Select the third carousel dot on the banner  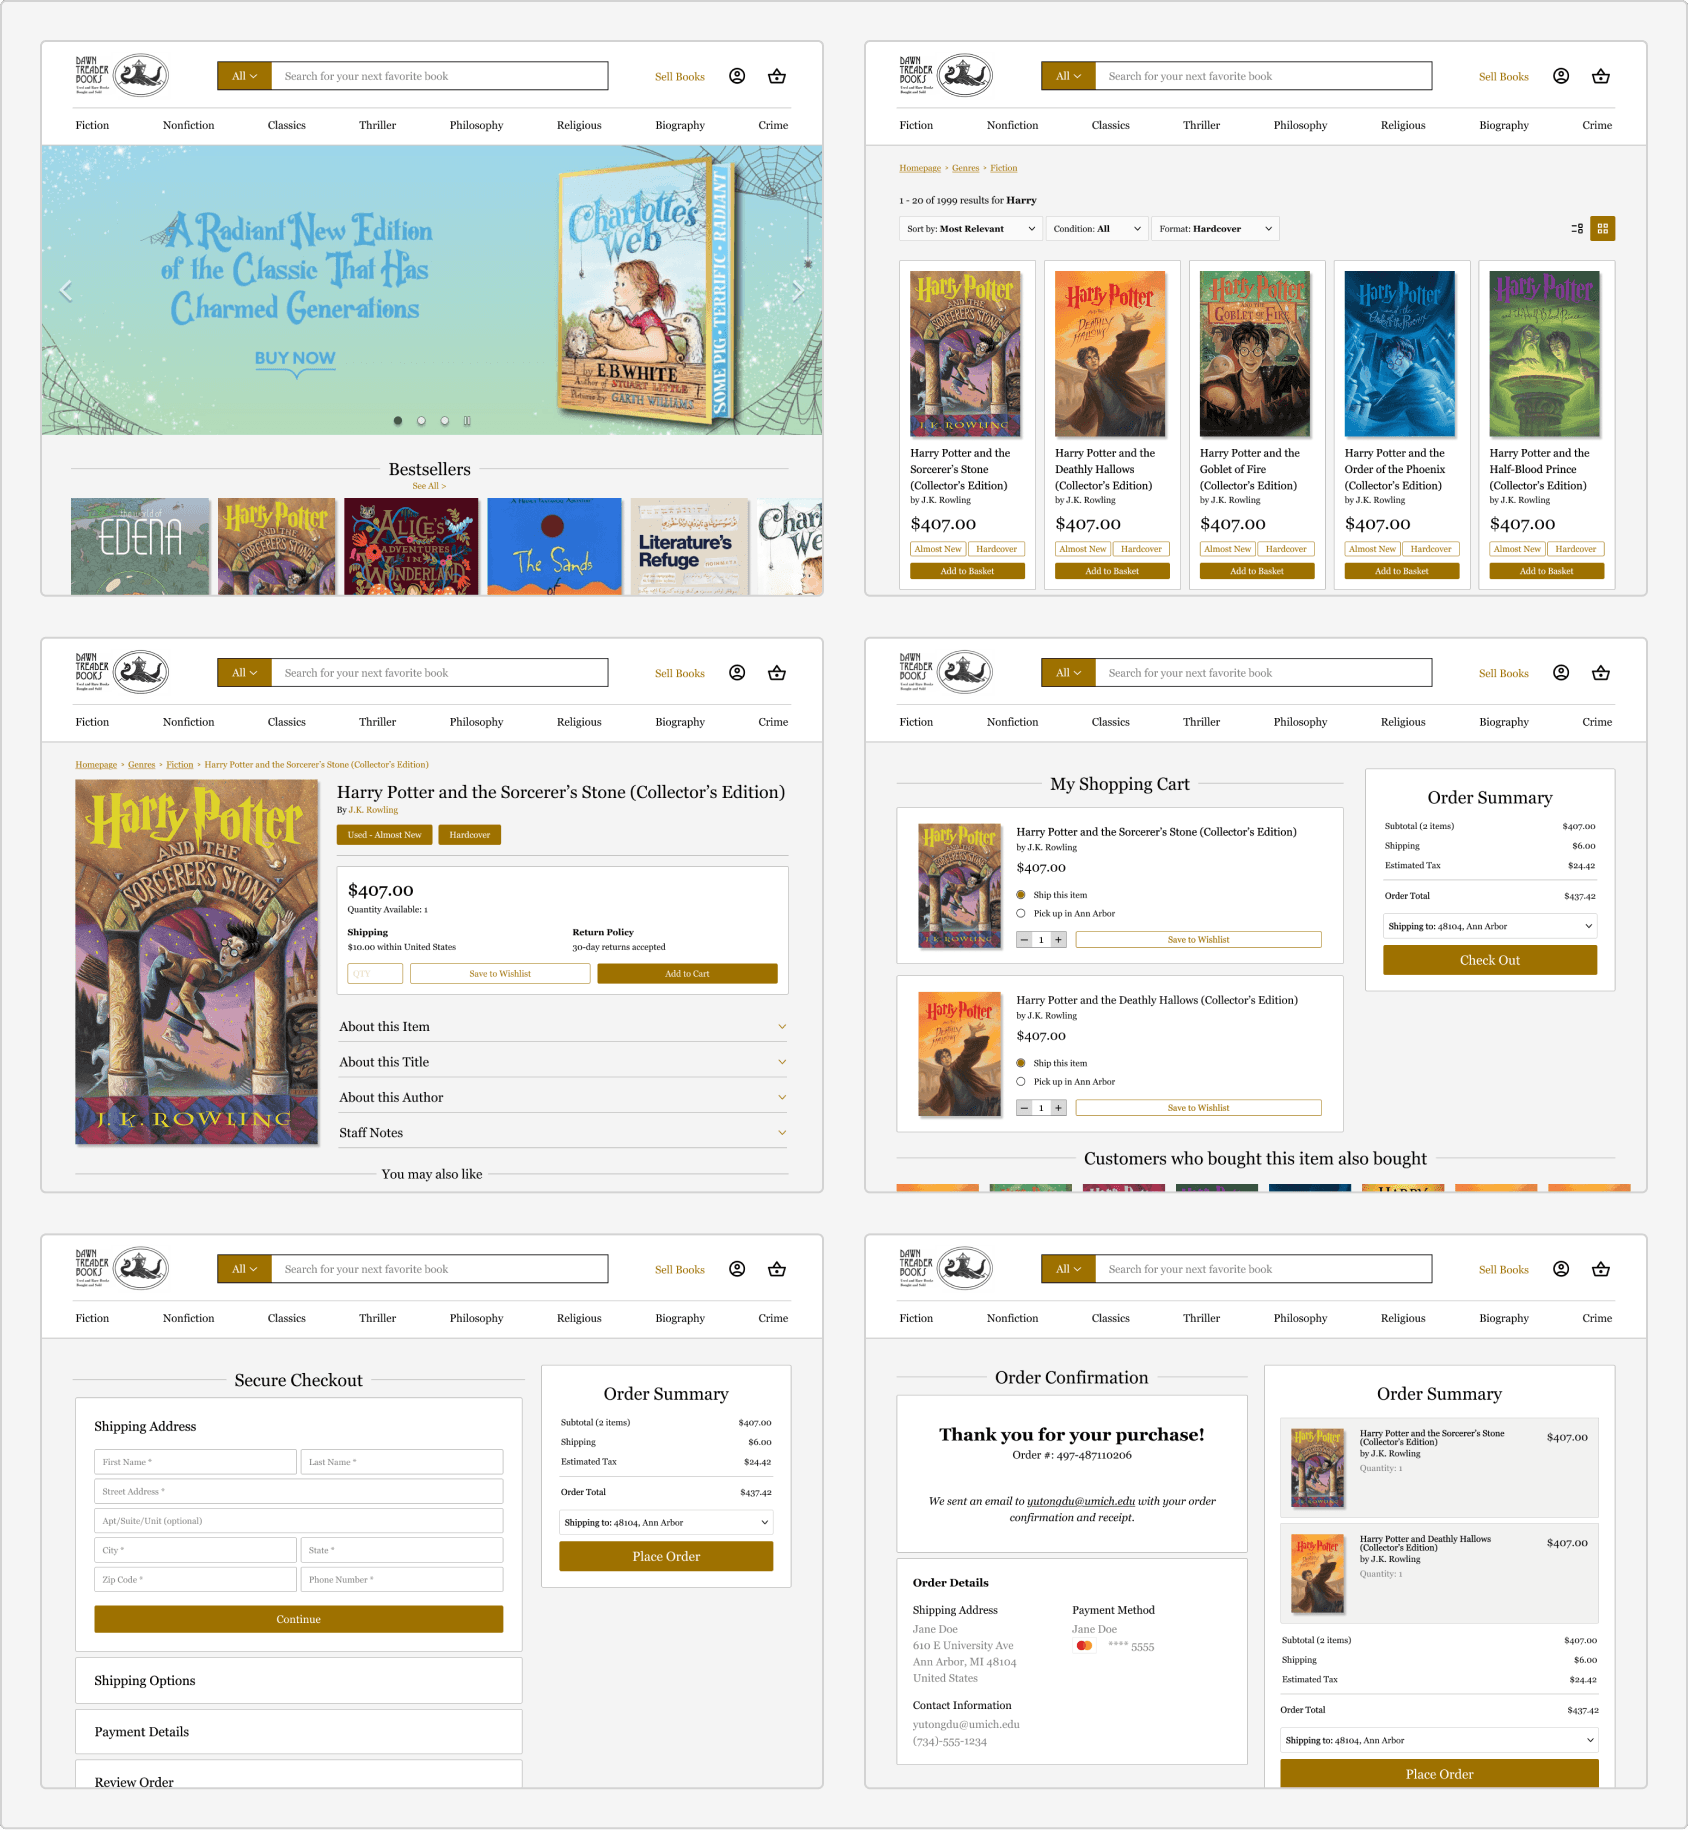[x=445, y=421]
